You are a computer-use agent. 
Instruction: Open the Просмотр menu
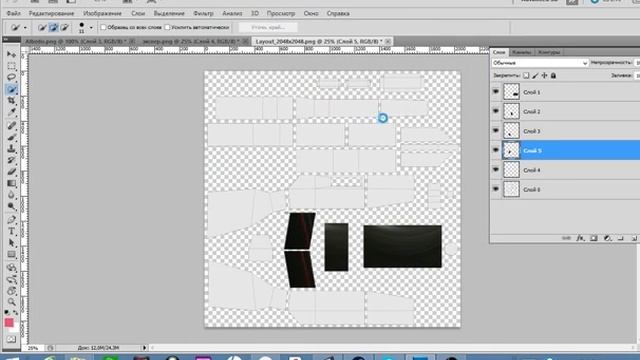[x=281, y=13]
